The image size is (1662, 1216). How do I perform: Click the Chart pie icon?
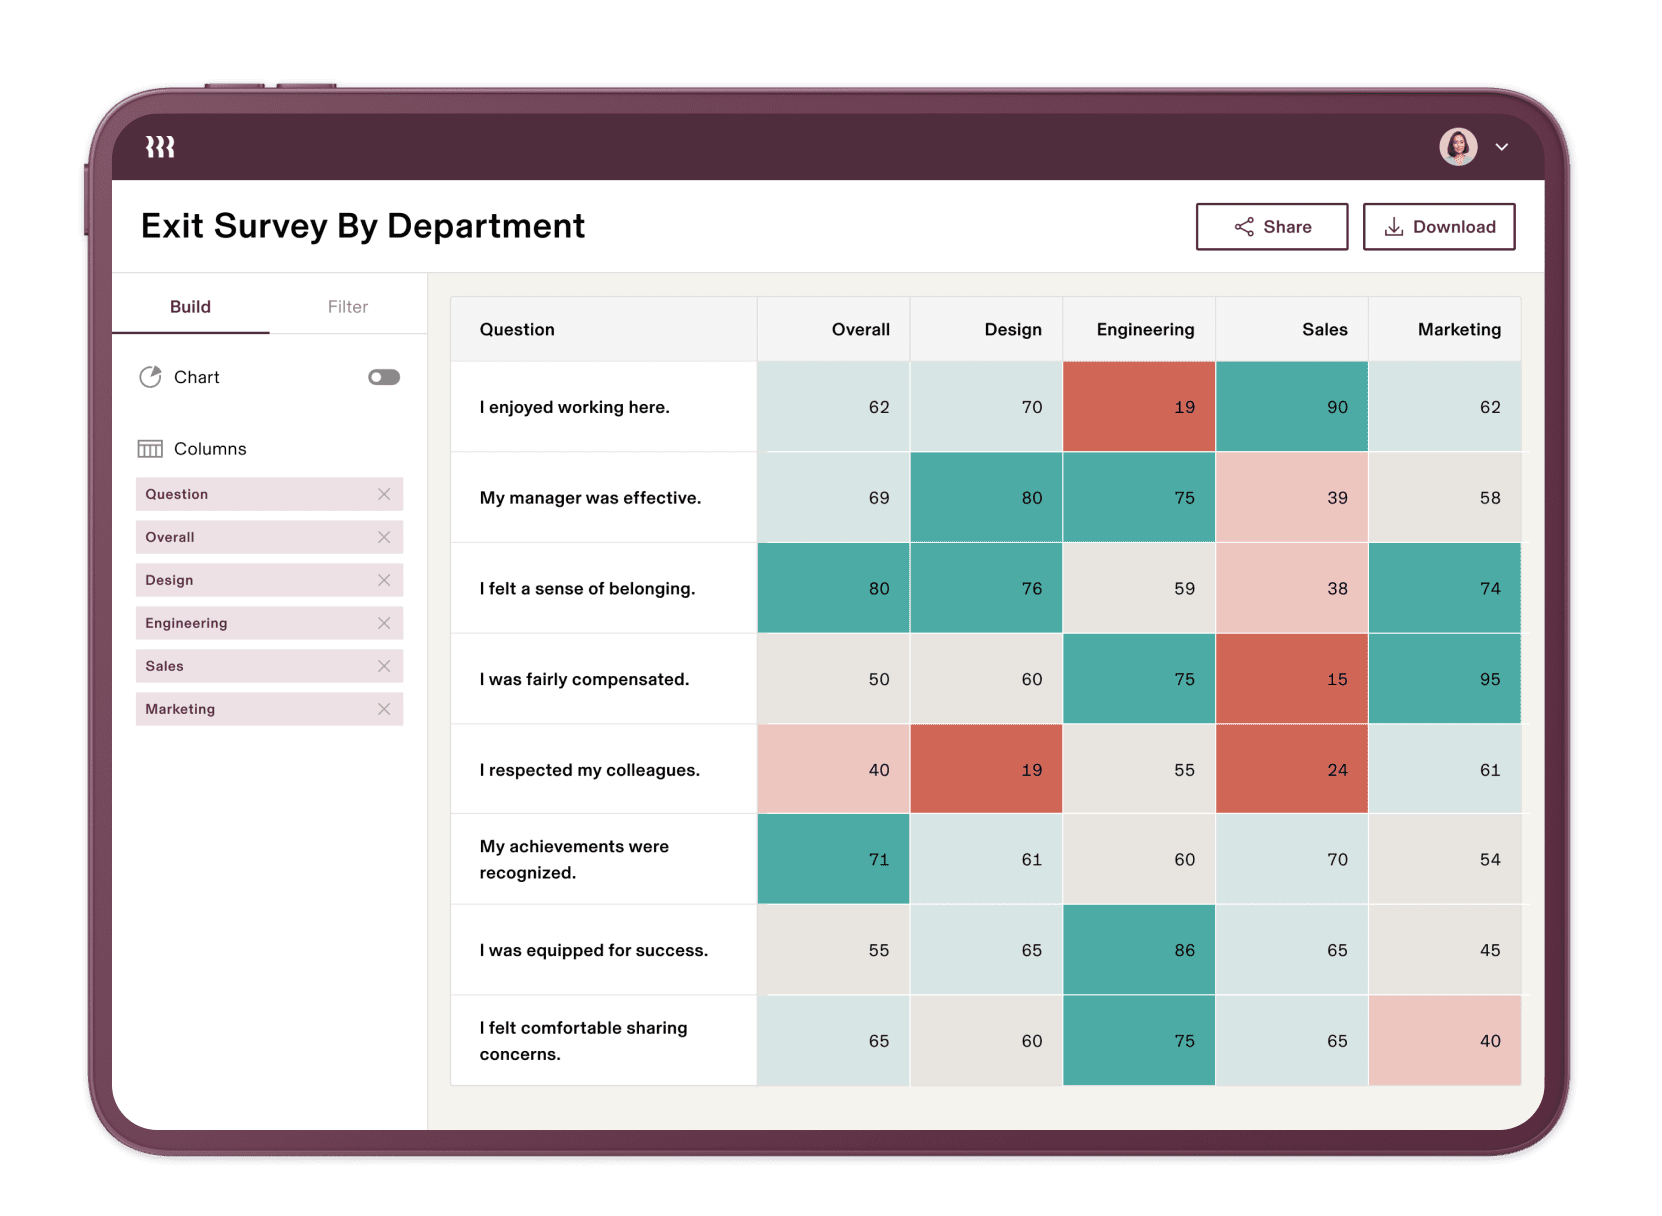click(150, 377)
